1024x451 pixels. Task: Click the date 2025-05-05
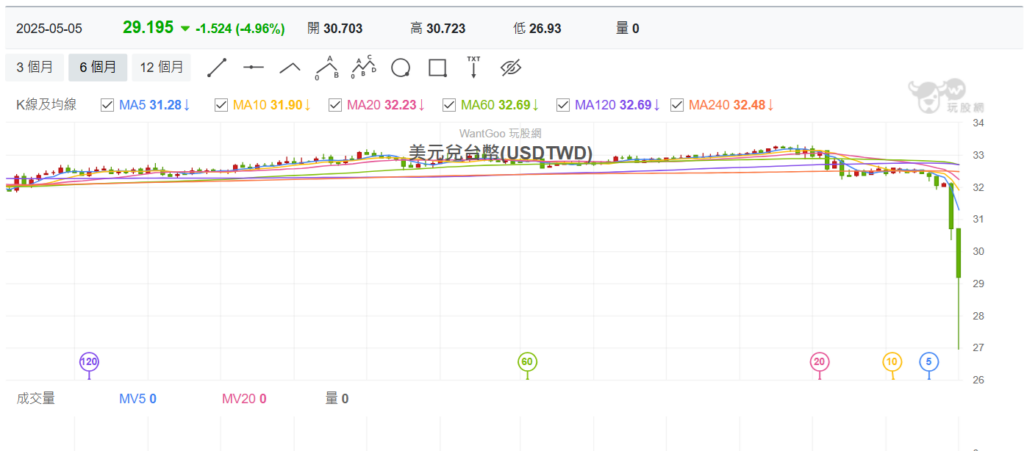(x=50, y=29)
